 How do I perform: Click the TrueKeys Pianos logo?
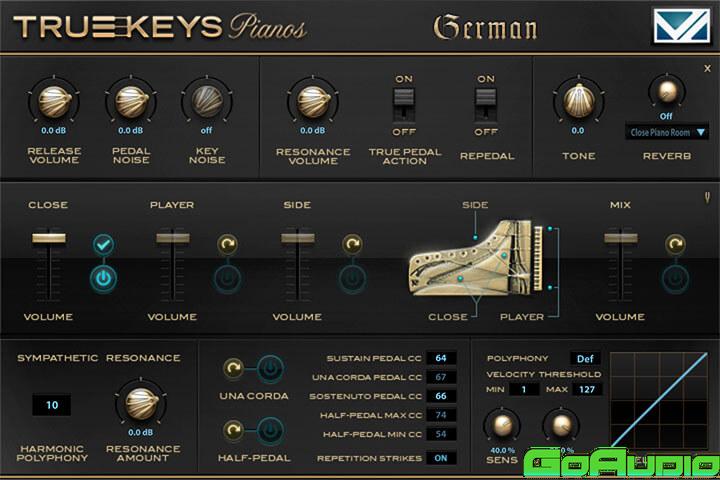(160, 27)
